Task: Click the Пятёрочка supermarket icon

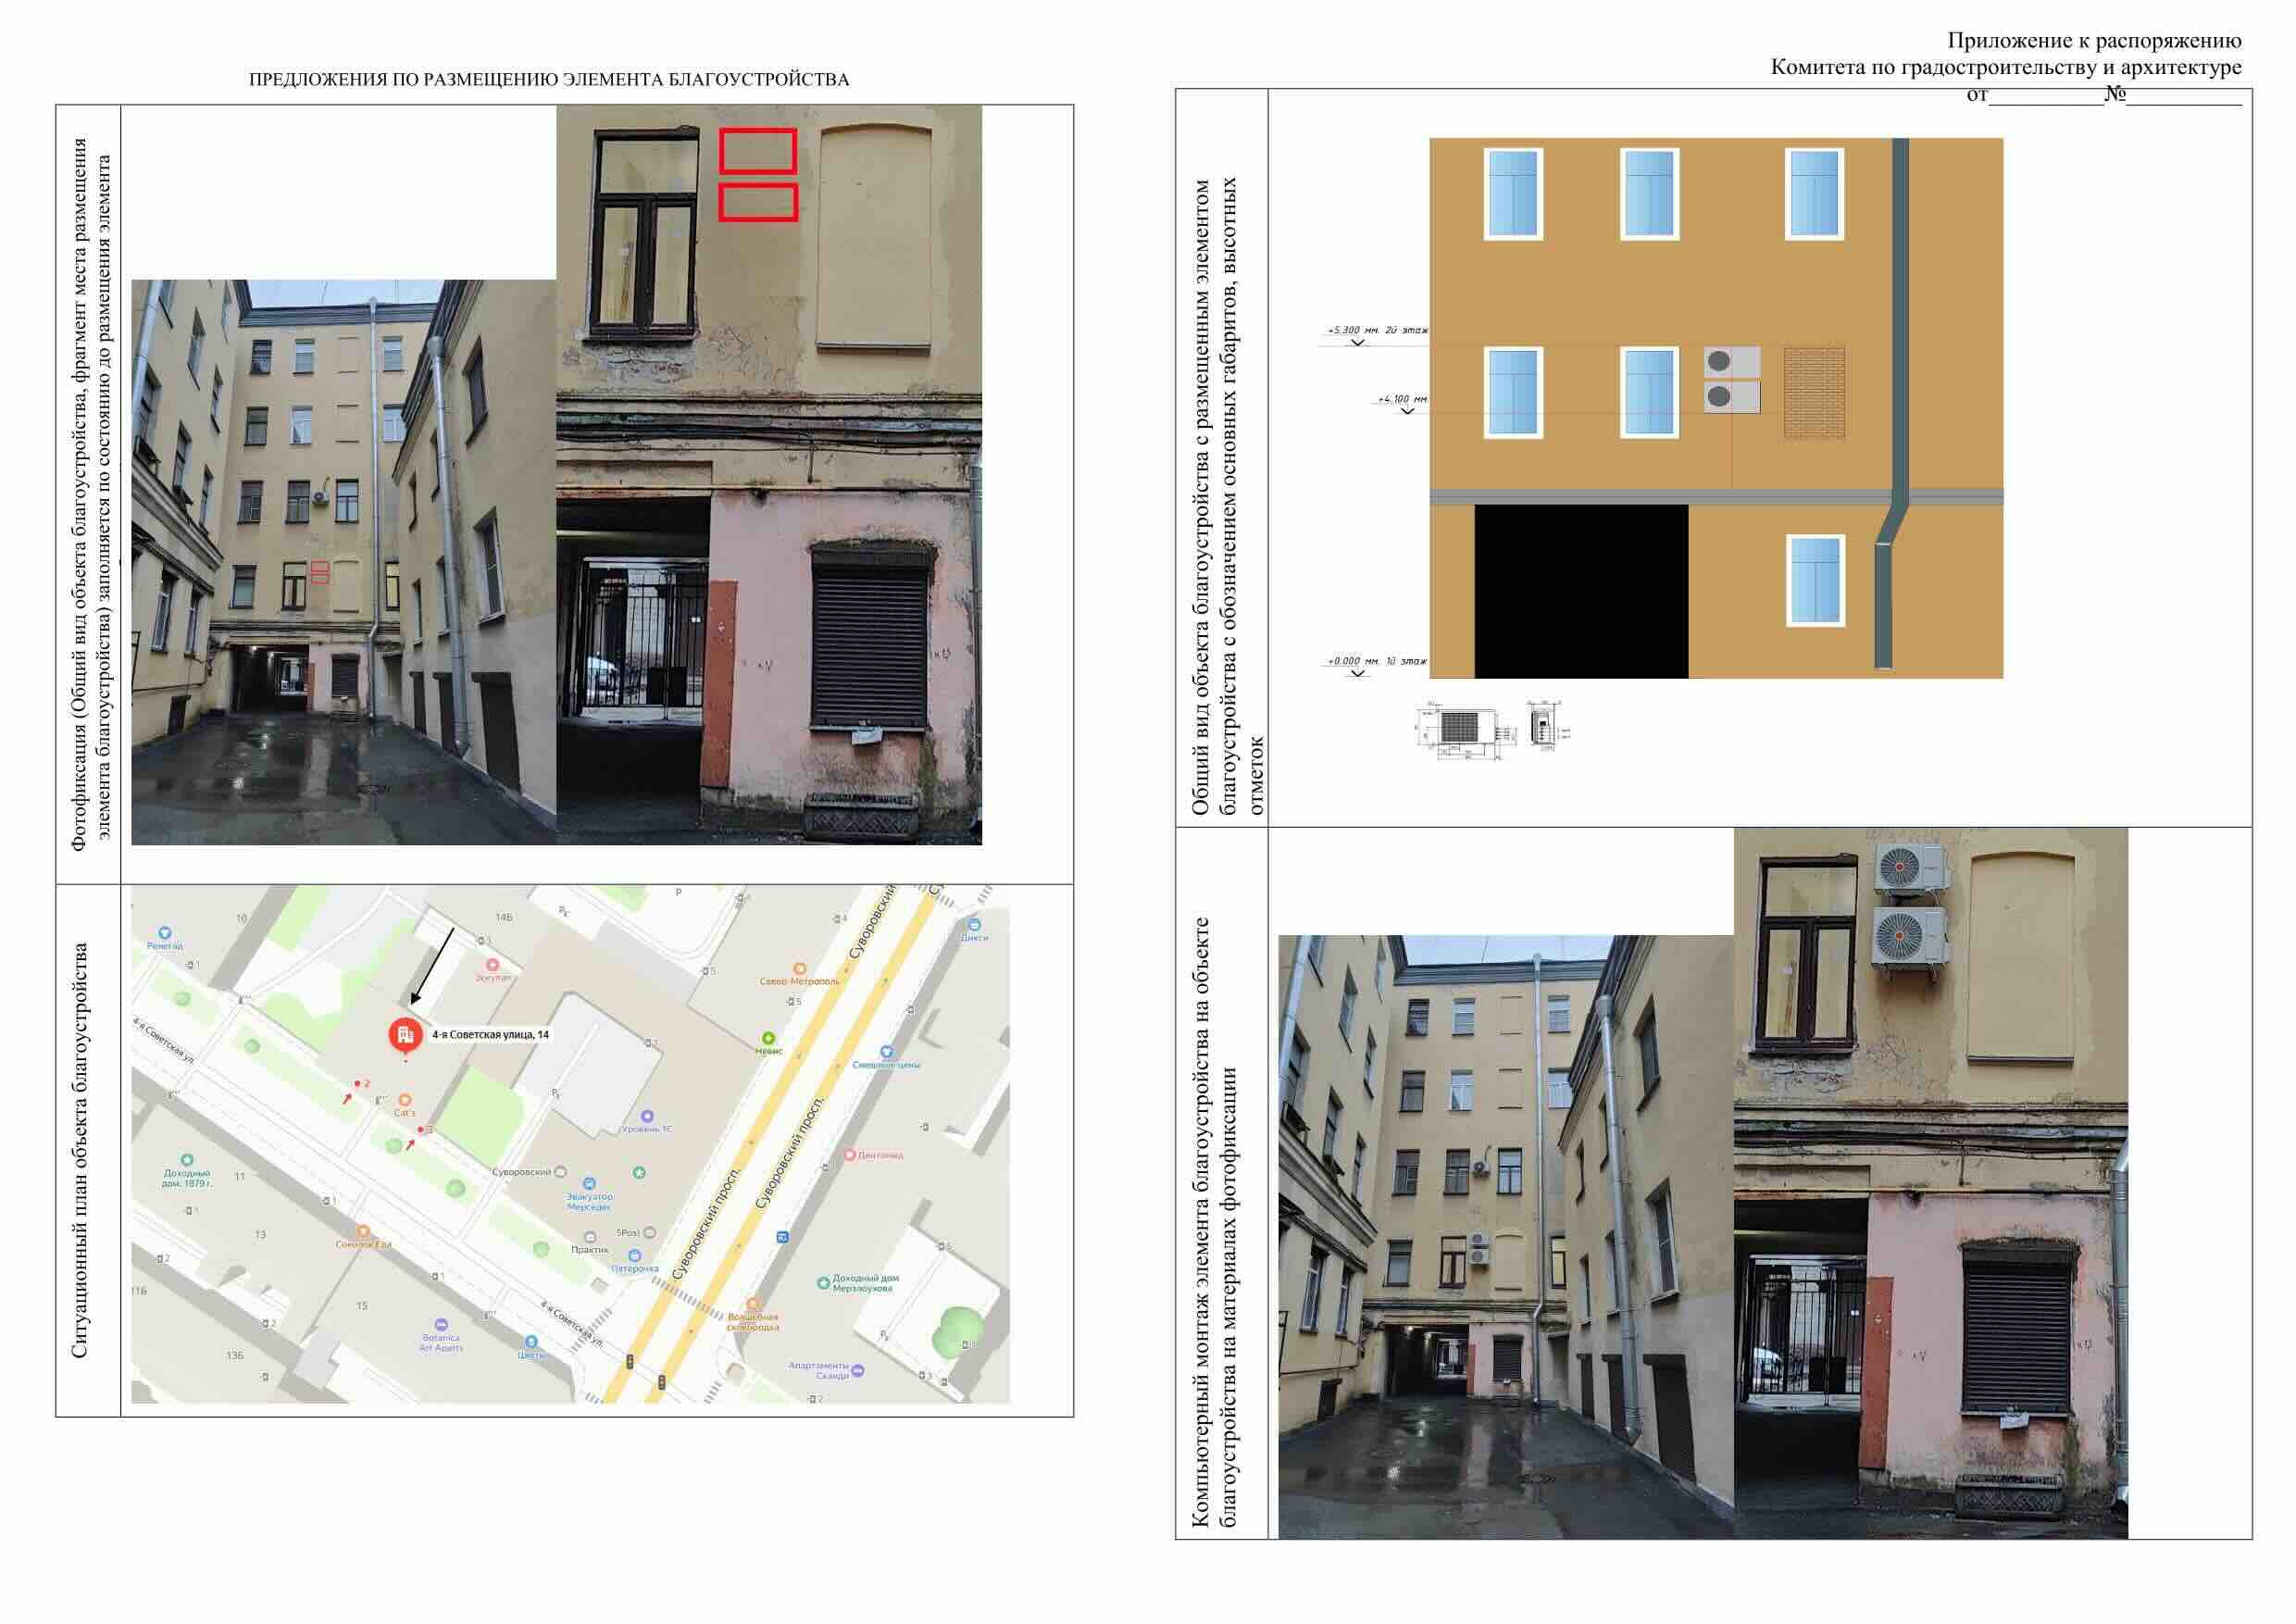Action: [636, 1256]
